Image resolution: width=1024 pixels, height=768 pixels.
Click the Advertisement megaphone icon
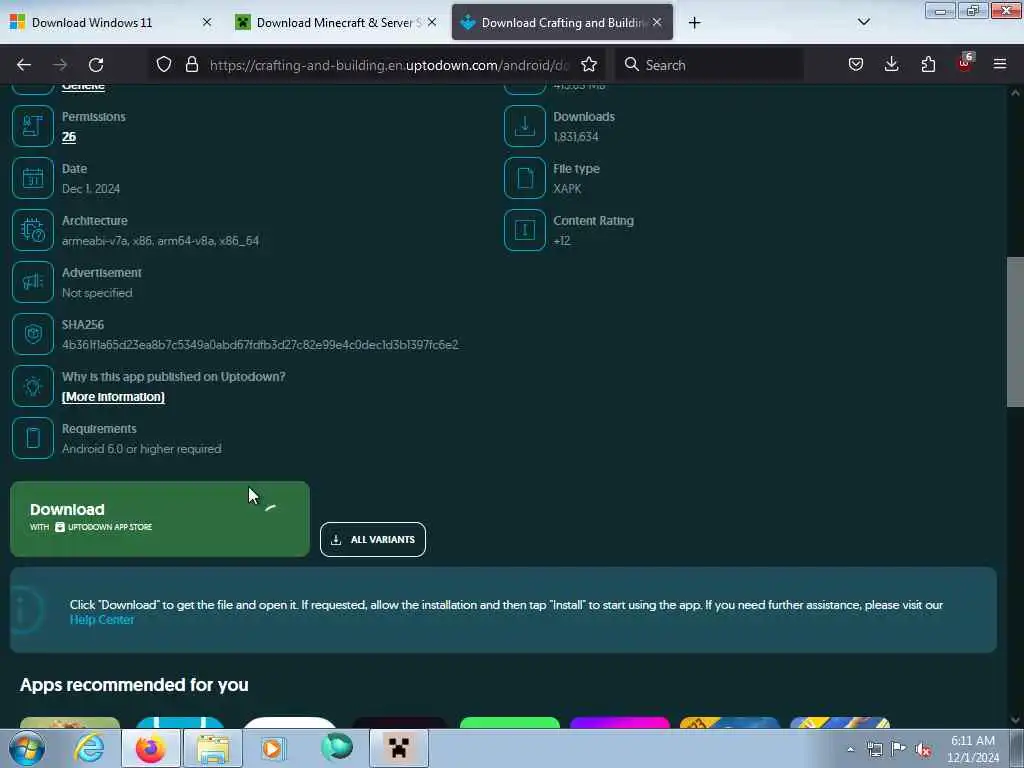33,282
